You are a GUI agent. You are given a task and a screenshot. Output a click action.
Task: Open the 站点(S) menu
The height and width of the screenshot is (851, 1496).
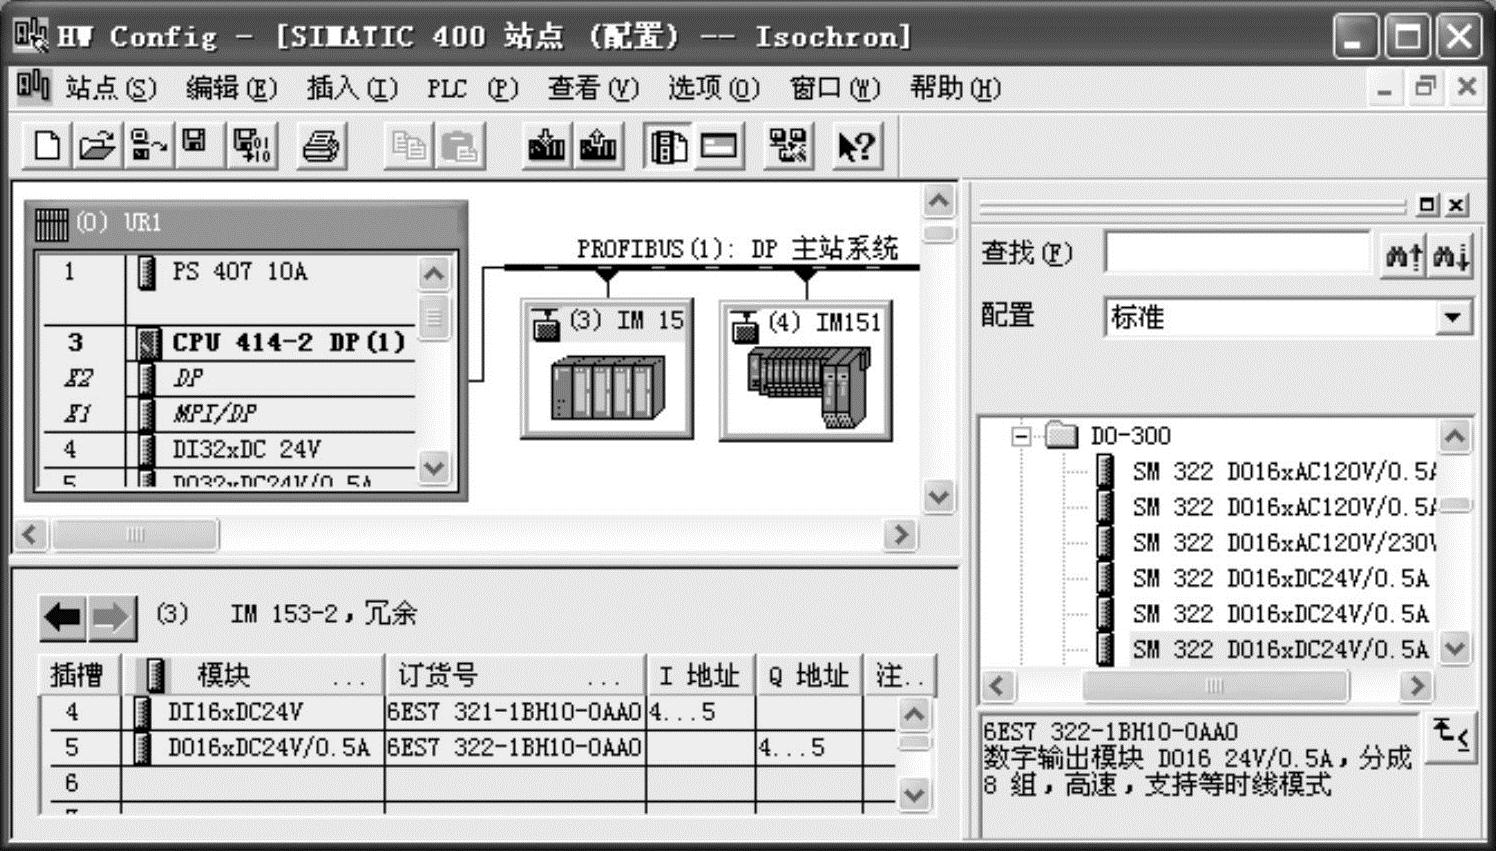pyautogui.click(x=110, y=89)
